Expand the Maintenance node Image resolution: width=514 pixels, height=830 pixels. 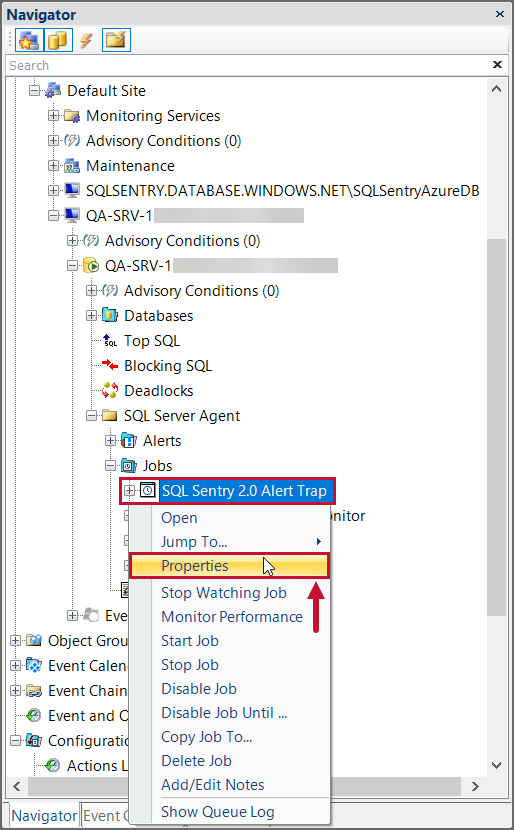(x=53, y=166)
